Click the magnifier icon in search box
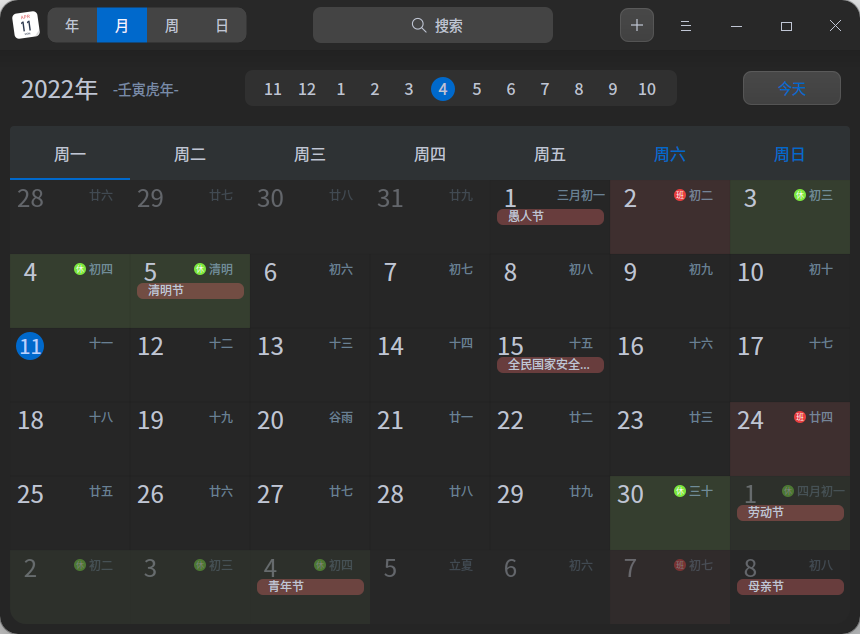This screenshot has height=634, width=860. [x=419, y=25]
